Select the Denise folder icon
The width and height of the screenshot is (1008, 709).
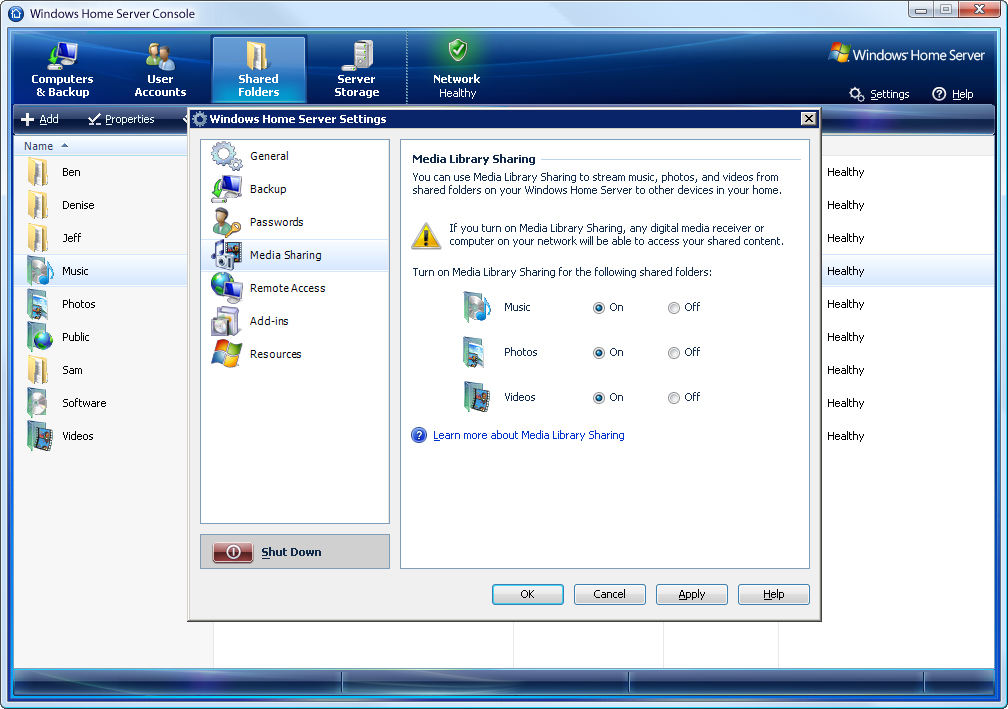pyautogui.click(x=38, y=205)
